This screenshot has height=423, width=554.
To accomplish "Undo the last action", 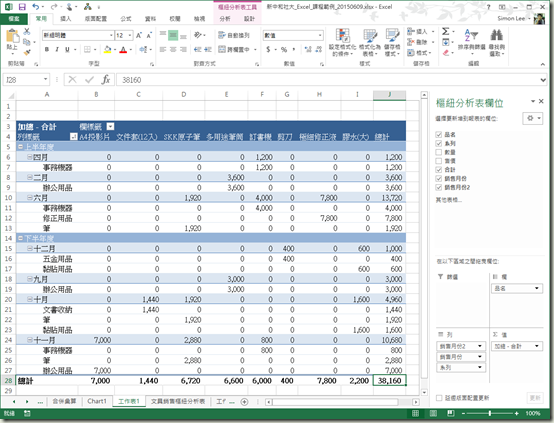I will coord(36,7).
